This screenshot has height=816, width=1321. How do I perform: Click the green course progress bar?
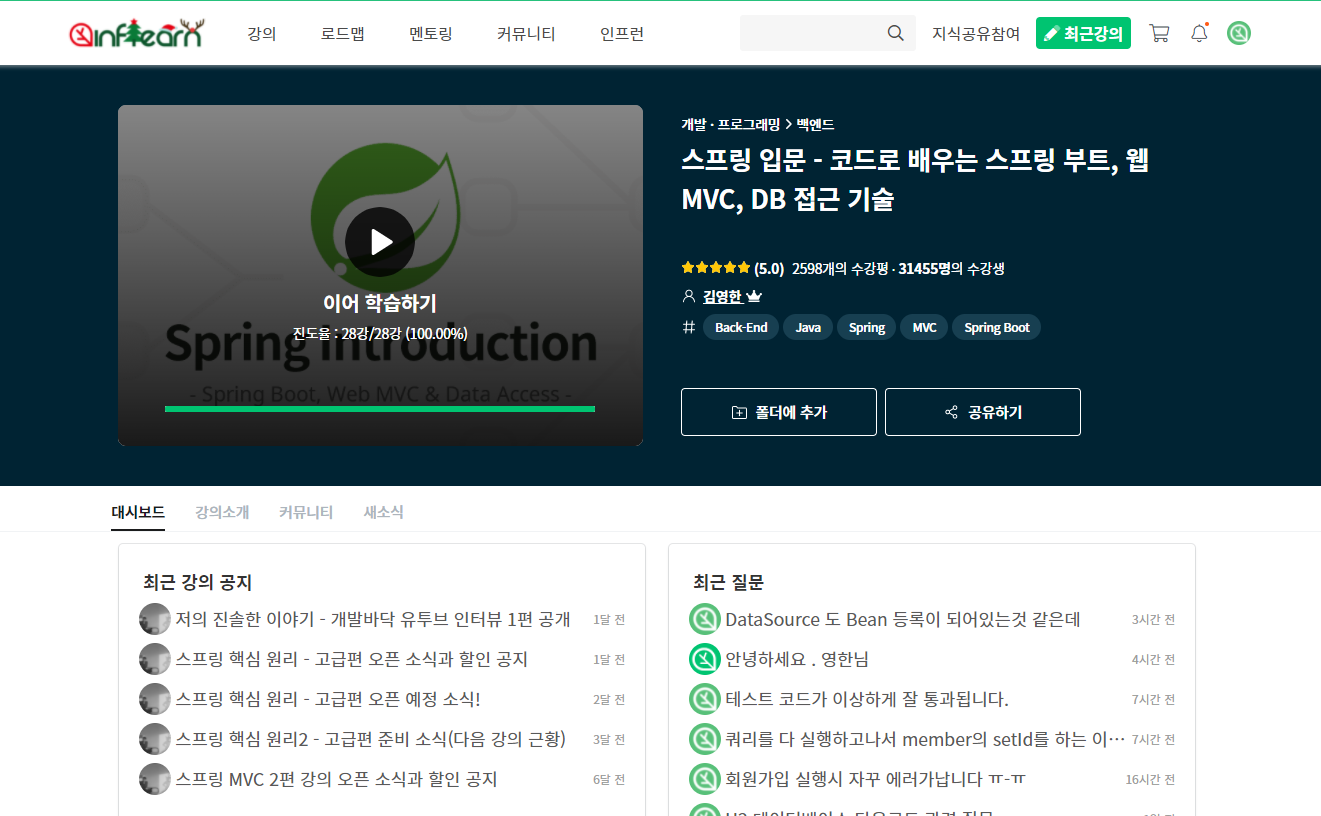click(380, 409)
